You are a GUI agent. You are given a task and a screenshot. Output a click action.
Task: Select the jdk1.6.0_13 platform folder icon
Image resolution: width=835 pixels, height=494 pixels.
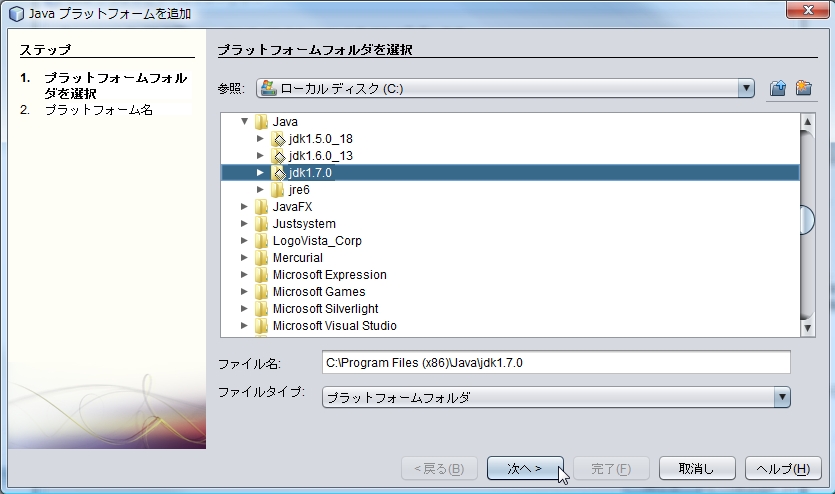pos(278,156)
